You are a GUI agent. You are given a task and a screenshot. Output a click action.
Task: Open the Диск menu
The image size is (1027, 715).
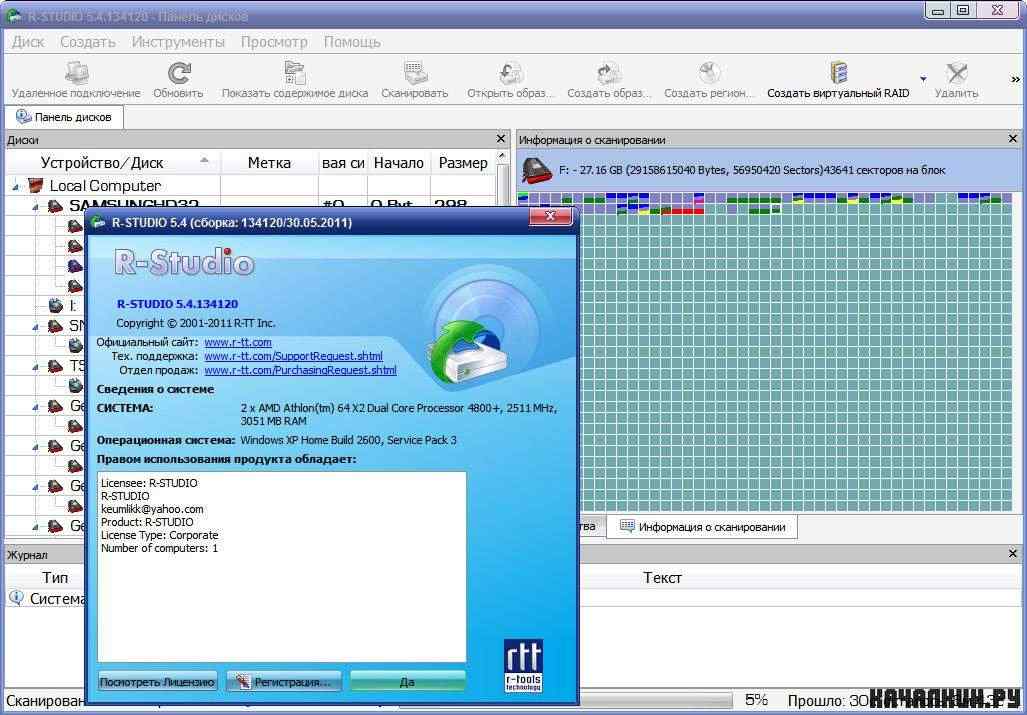[28, 42]
